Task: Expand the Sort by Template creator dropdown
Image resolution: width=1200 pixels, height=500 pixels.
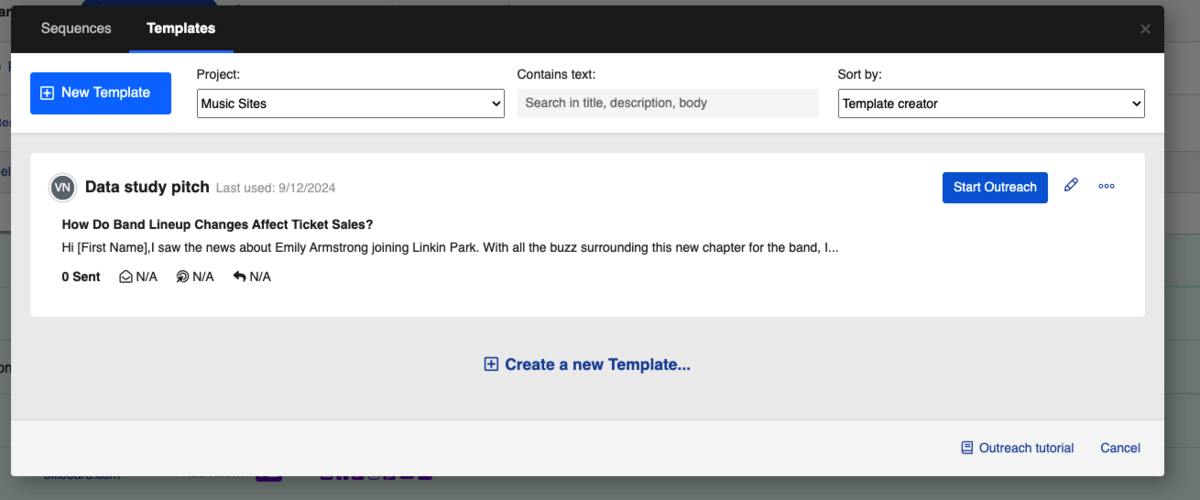Action: (x=990, y=103)
